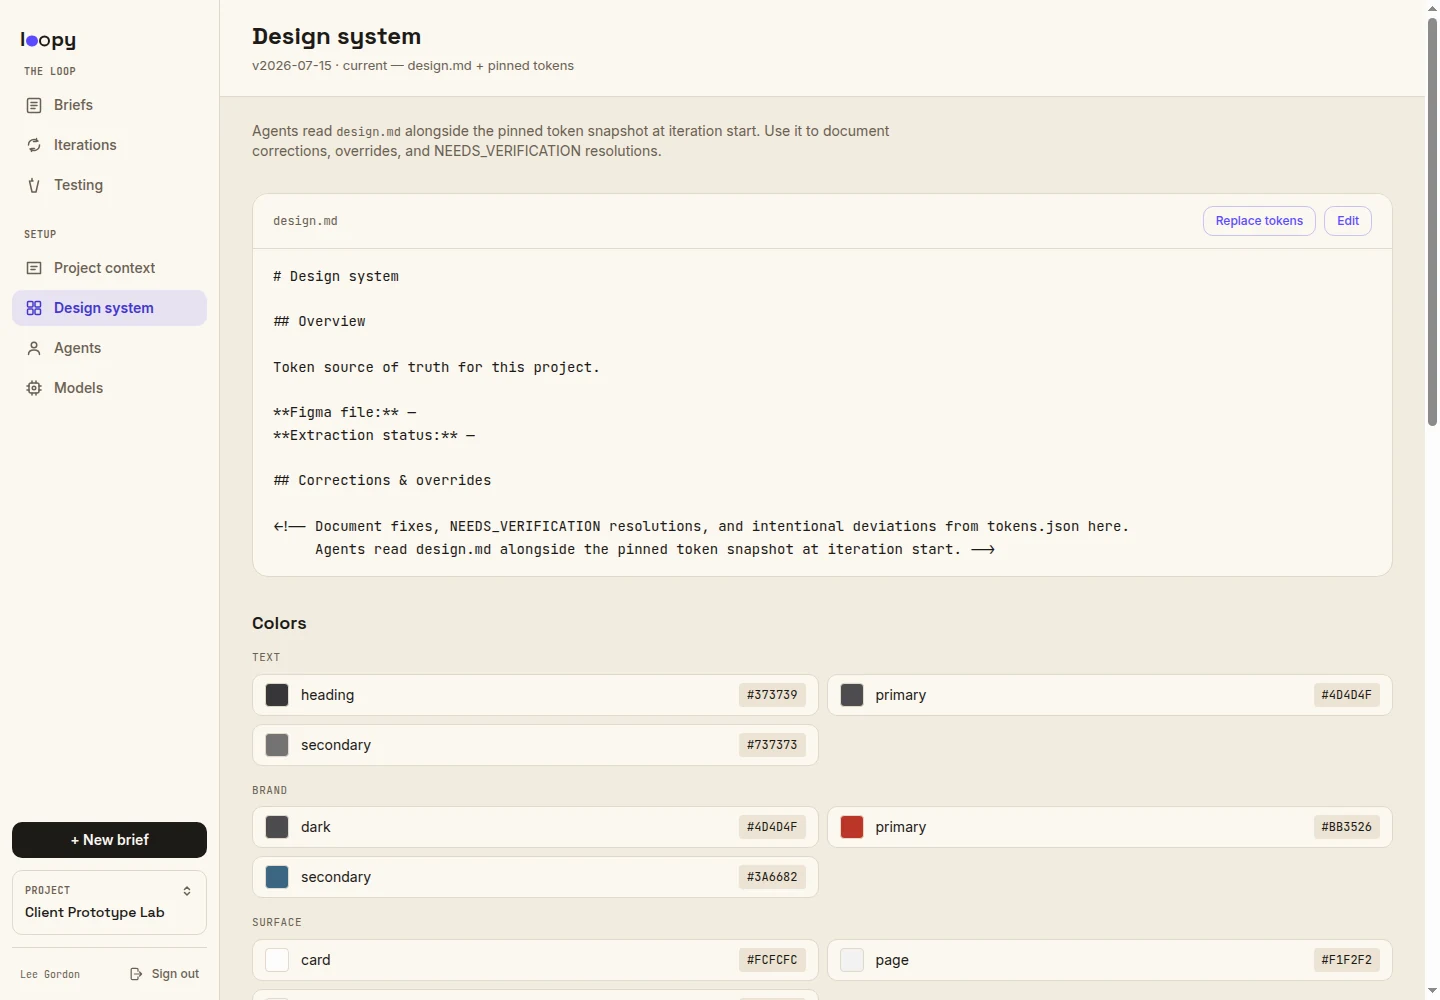1440x1000 pixels.
Task: Click the #373739 hex value
Action: [x=772, y=695]
